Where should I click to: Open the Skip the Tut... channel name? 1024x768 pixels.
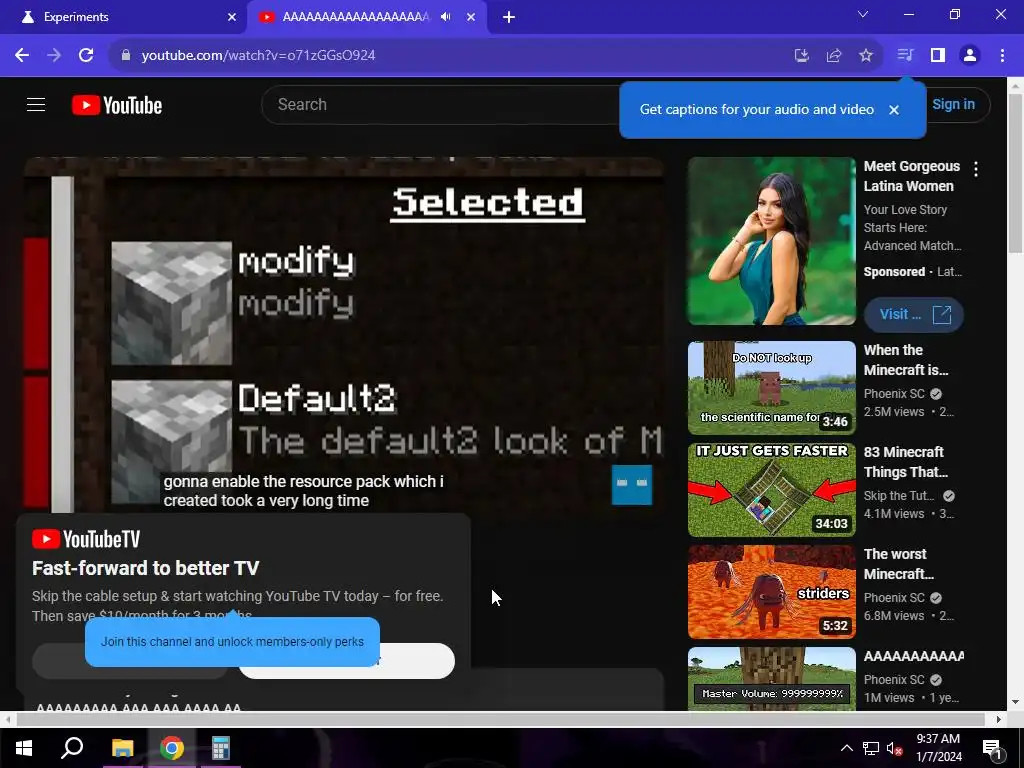[899, 496]
